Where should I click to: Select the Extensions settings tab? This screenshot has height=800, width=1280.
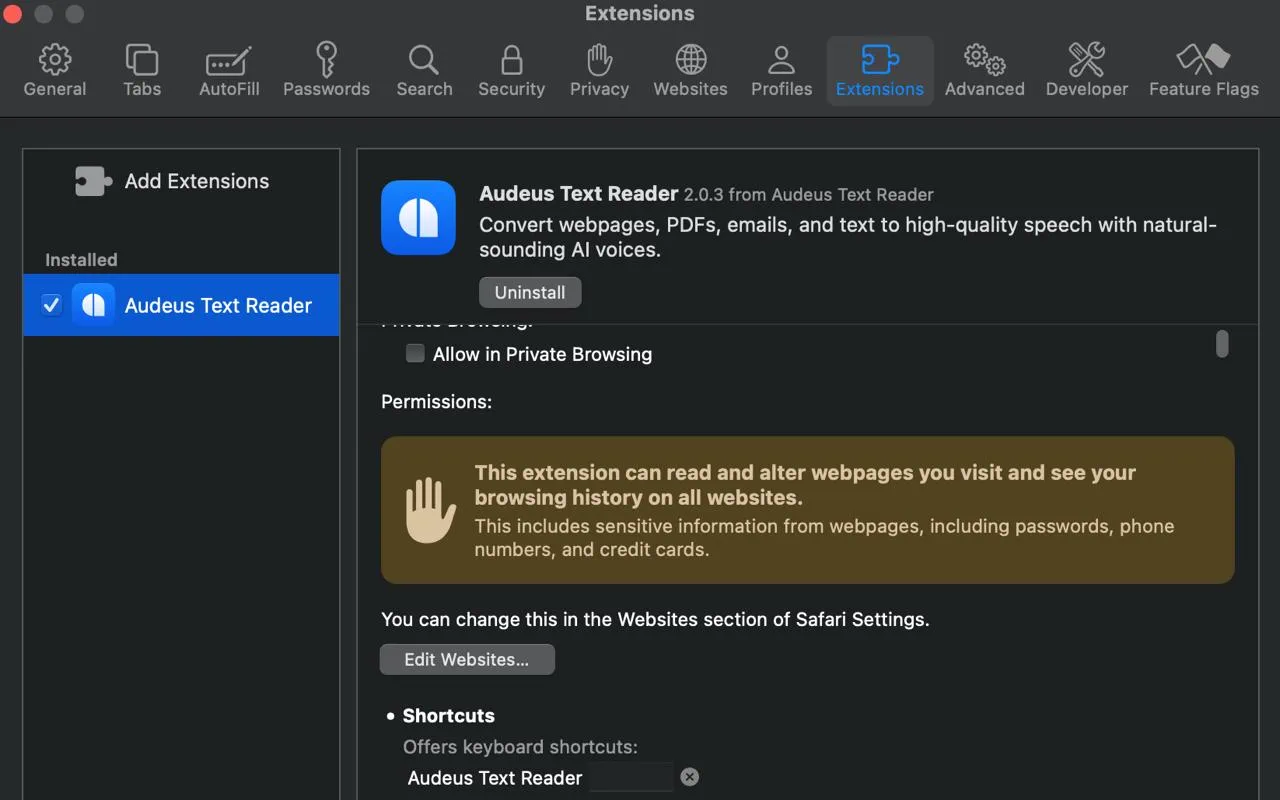pyautogui.click(x=880, y=70)
